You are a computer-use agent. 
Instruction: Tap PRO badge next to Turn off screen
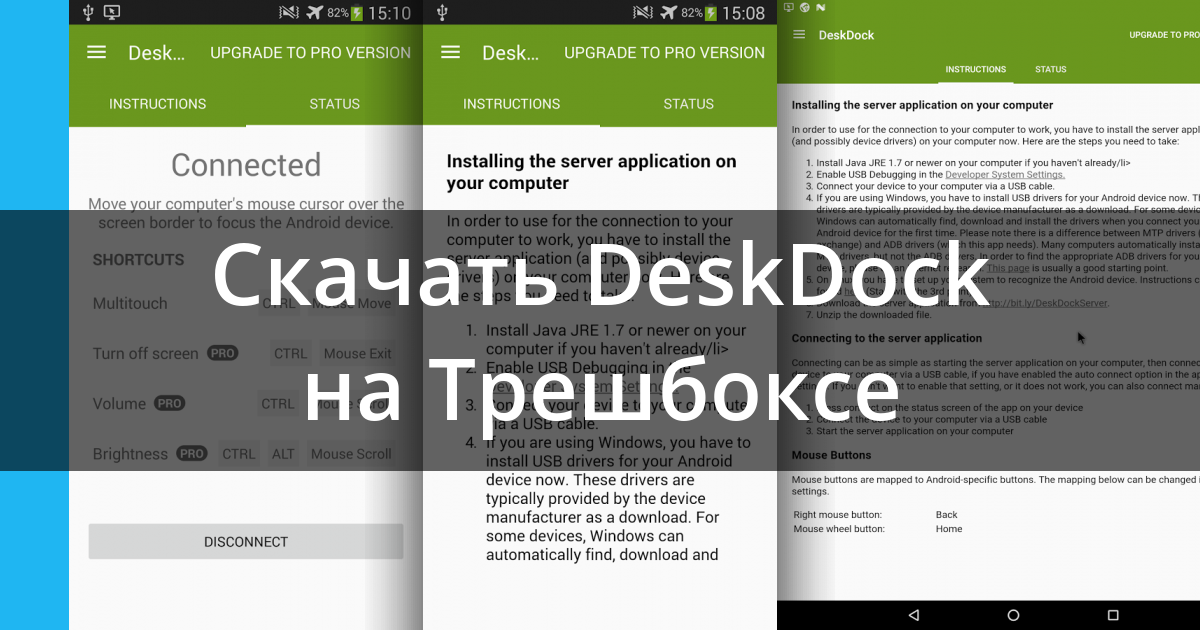[x=222, y=353]
